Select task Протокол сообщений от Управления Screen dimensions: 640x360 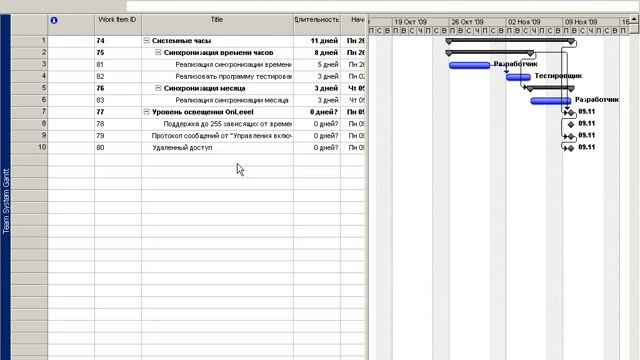tap(222, 136)
